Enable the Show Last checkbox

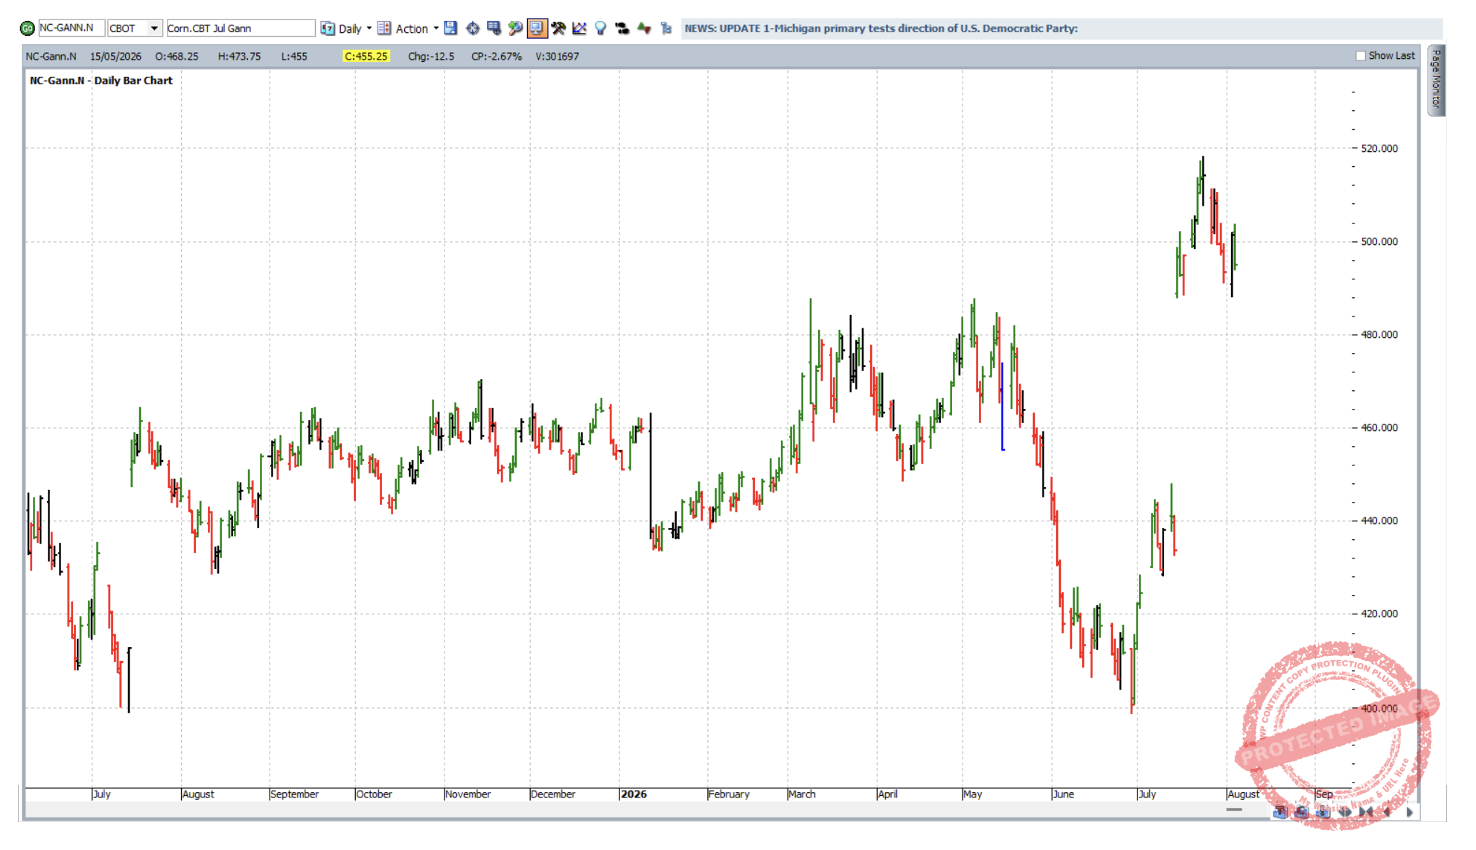click(x=1360, y=56)
